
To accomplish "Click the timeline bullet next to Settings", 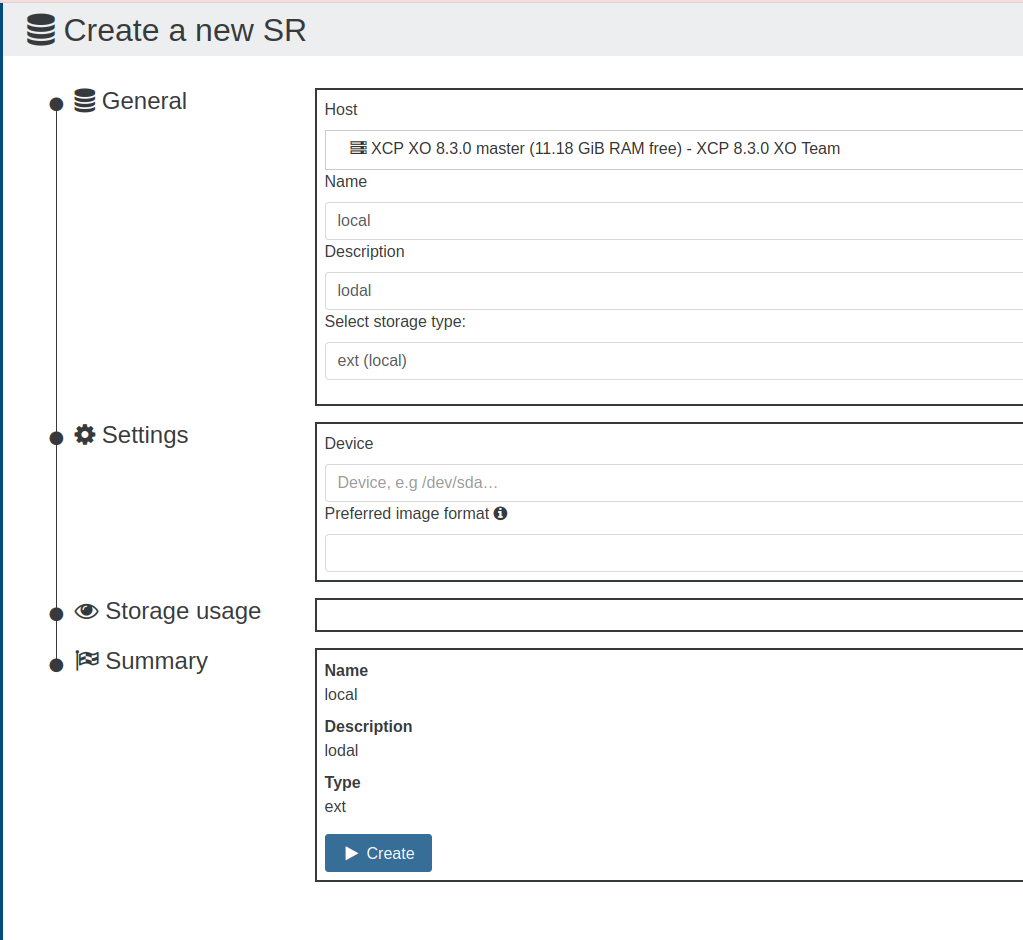I will [x=56, y=438].
